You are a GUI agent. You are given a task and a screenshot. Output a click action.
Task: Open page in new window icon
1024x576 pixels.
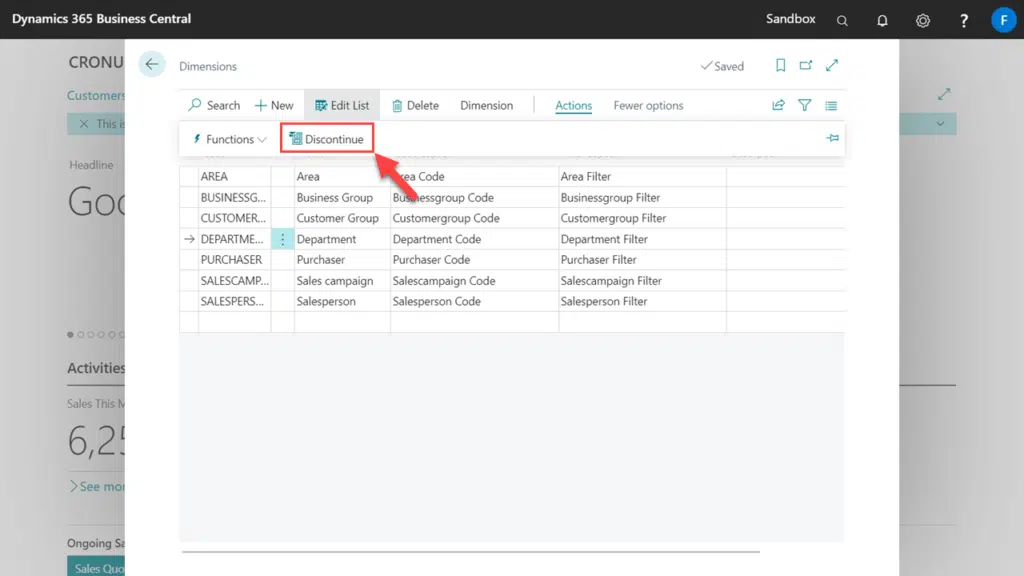806,66
